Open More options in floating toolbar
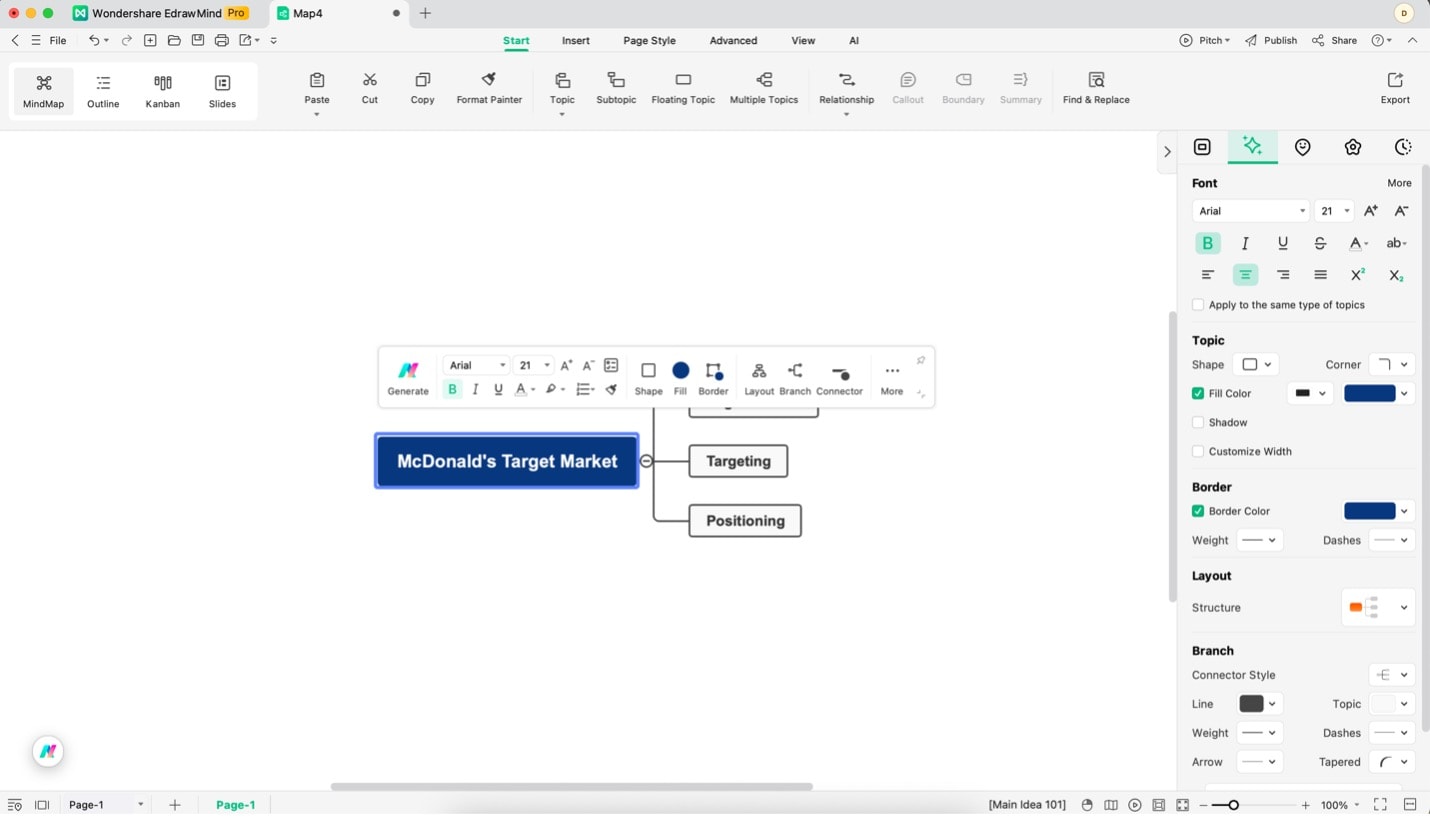The image size is (1430, 818). click(892, 378)
